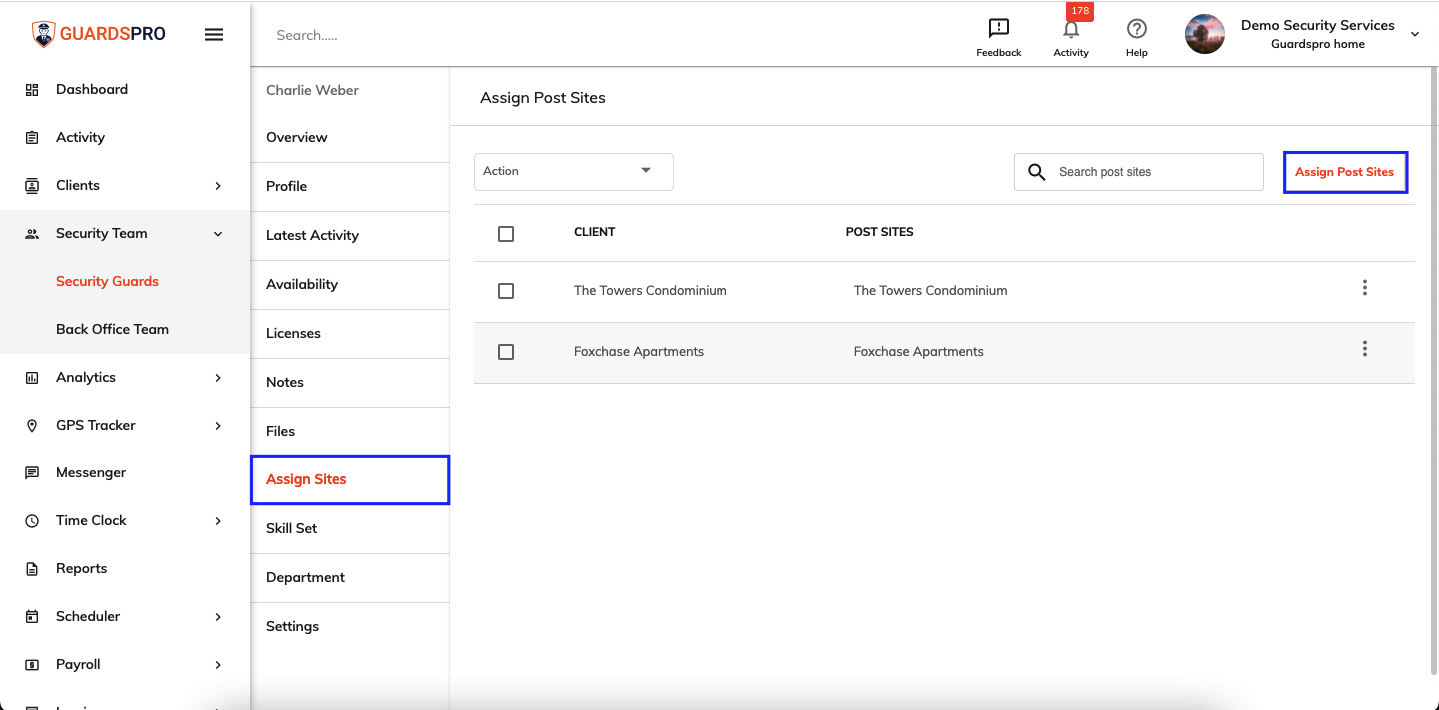Go to Back Office Team

pyautogui.click(x=112, y=330)
